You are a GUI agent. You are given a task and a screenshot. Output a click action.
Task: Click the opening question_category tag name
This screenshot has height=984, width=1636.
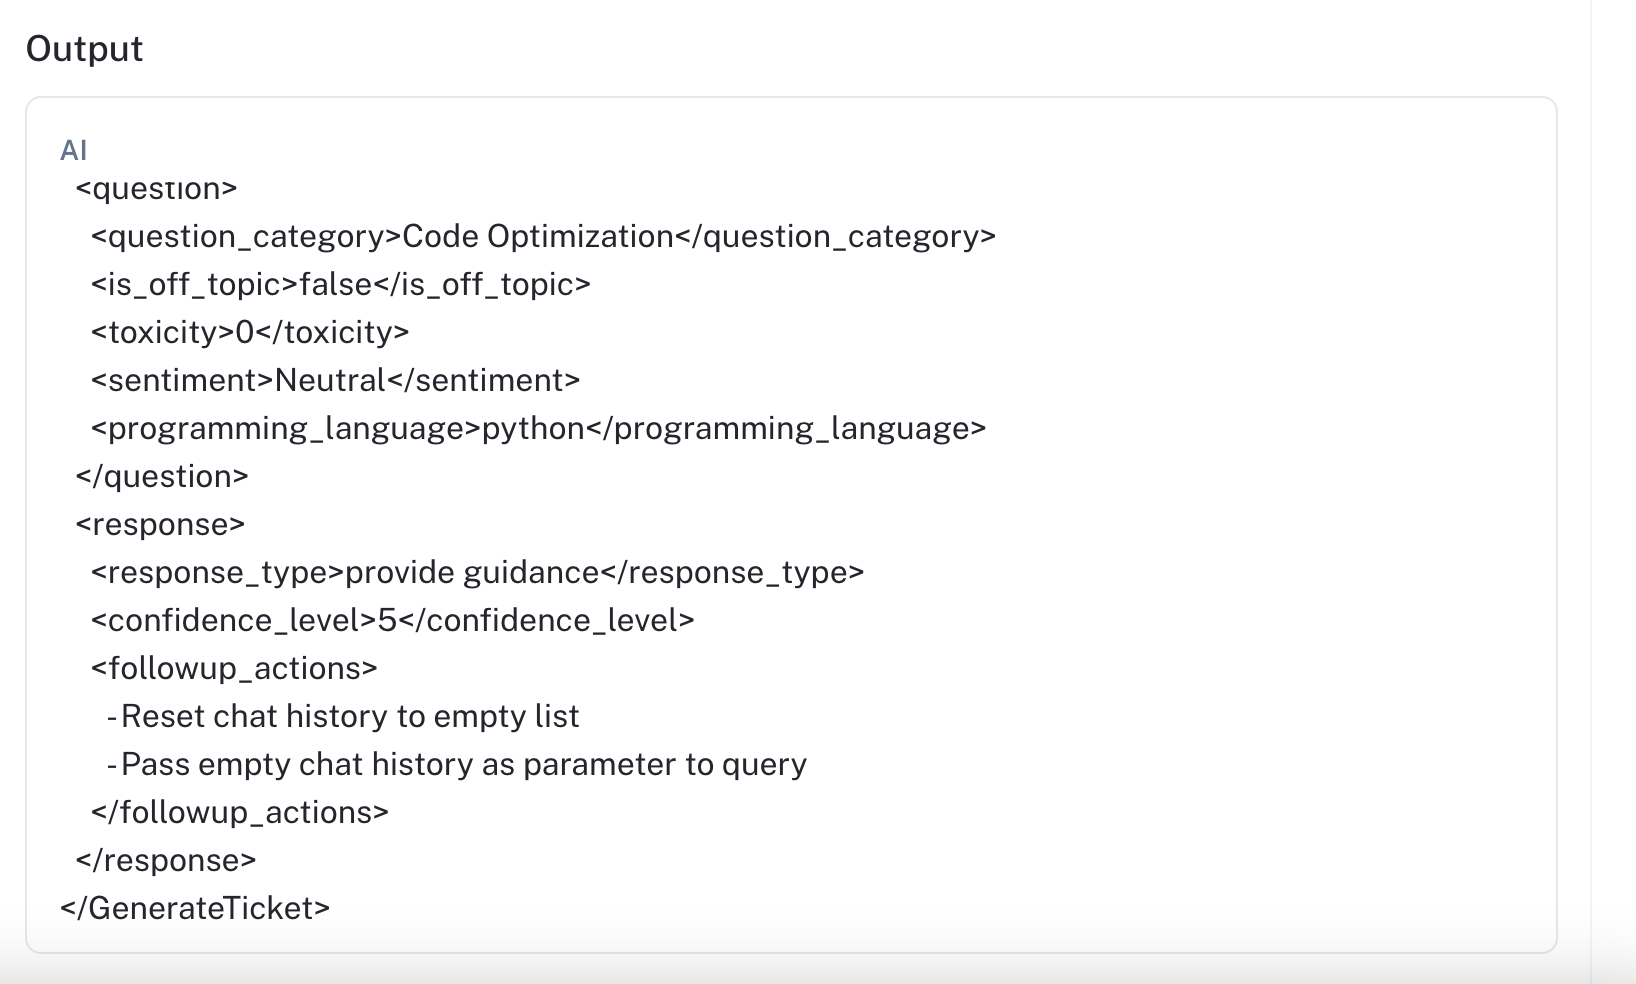tap(246, 237)
